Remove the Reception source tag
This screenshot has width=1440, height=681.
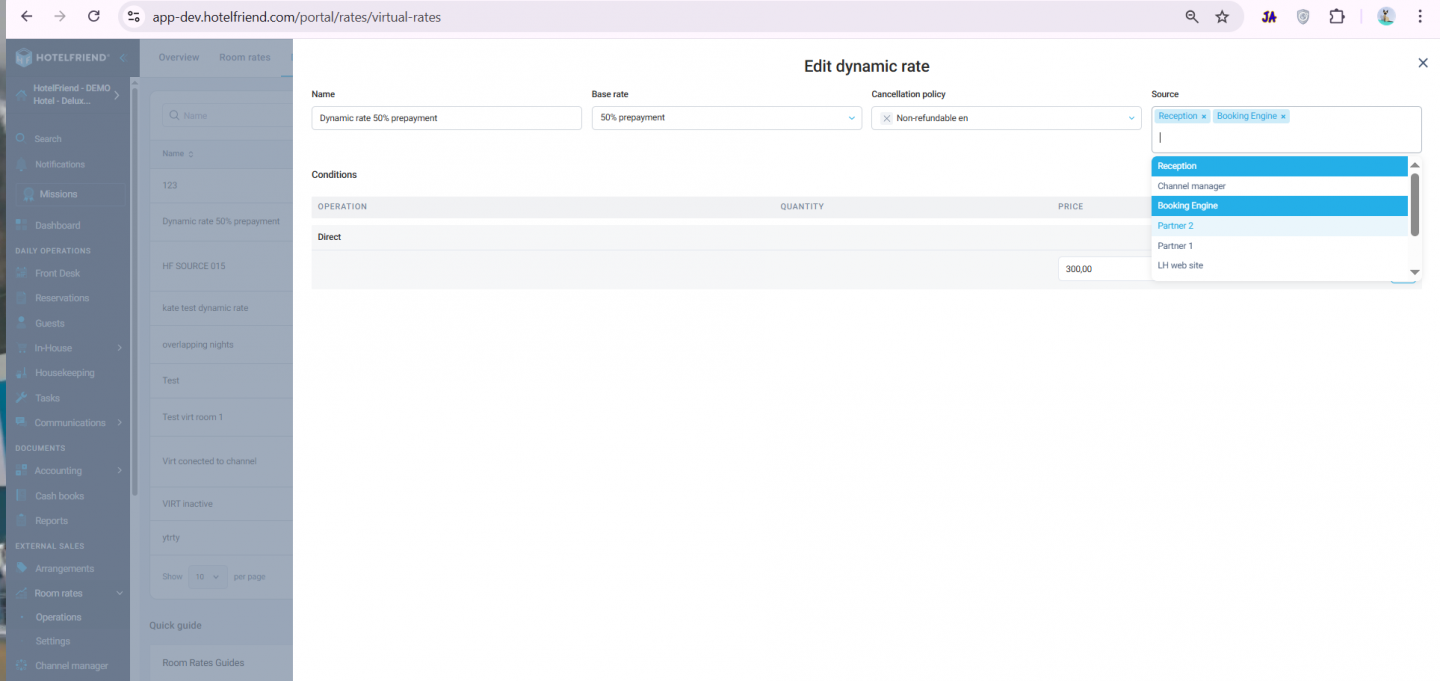click(1204, 117)
